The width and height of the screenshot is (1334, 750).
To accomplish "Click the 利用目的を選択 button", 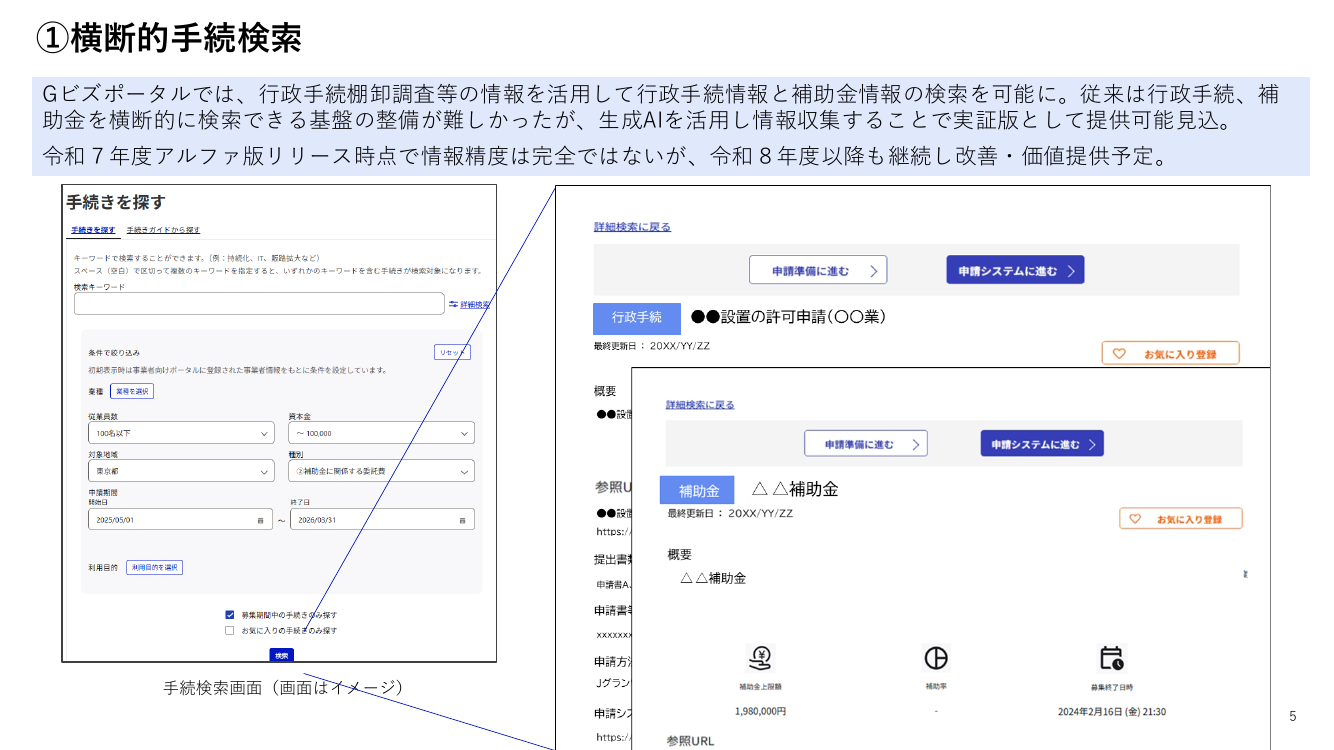I will point(155,567).
